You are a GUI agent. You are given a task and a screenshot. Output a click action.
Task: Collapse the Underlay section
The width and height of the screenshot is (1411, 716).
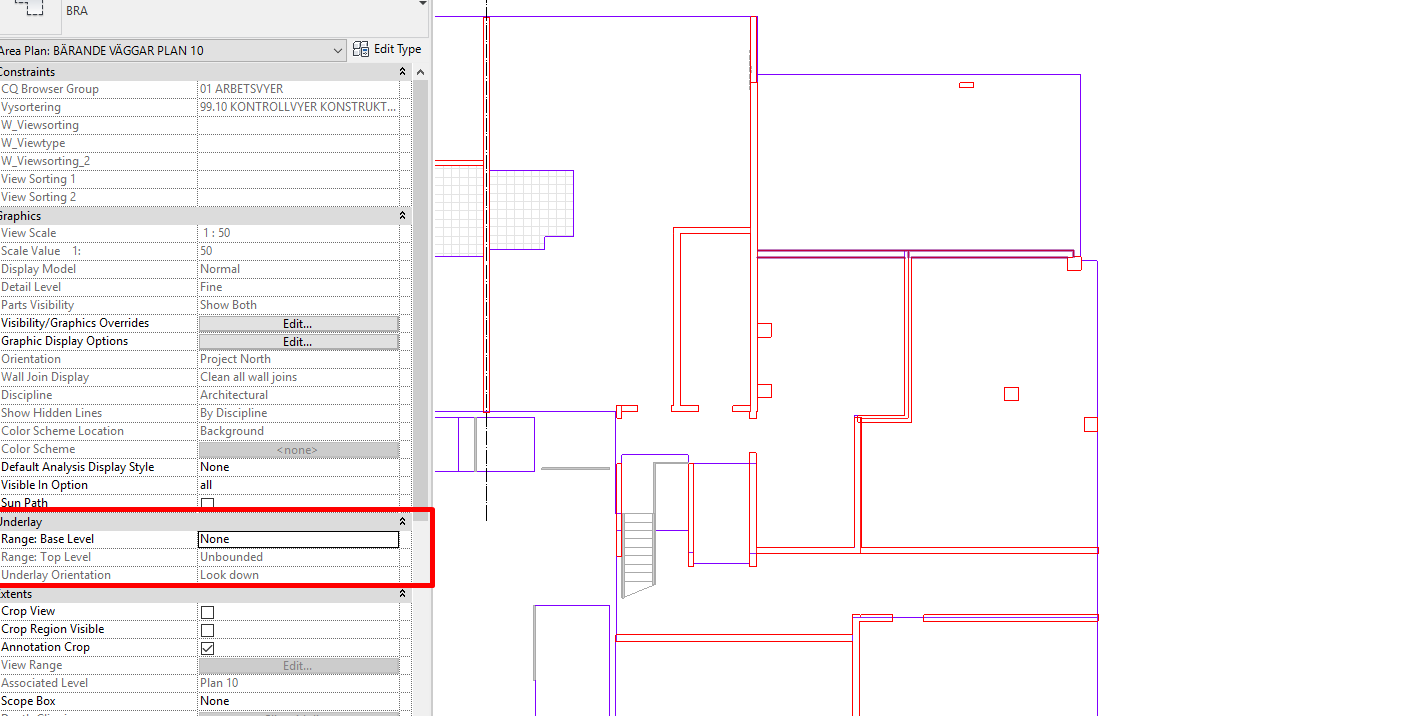pos(402,521)
